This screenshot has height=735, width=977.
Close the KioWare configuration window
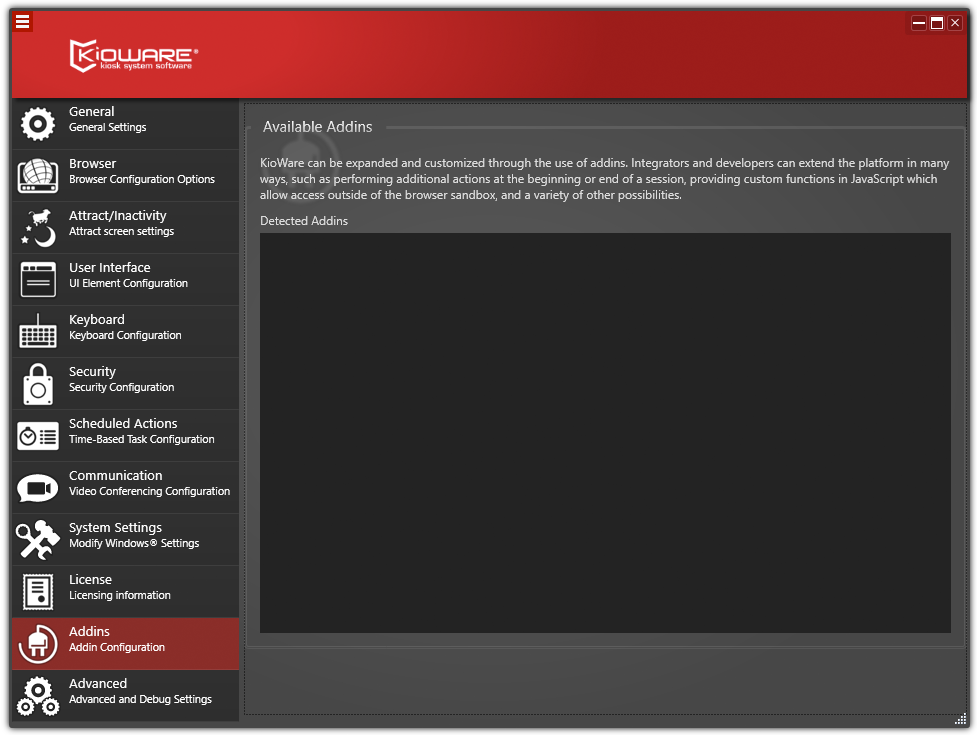point(955,23)
